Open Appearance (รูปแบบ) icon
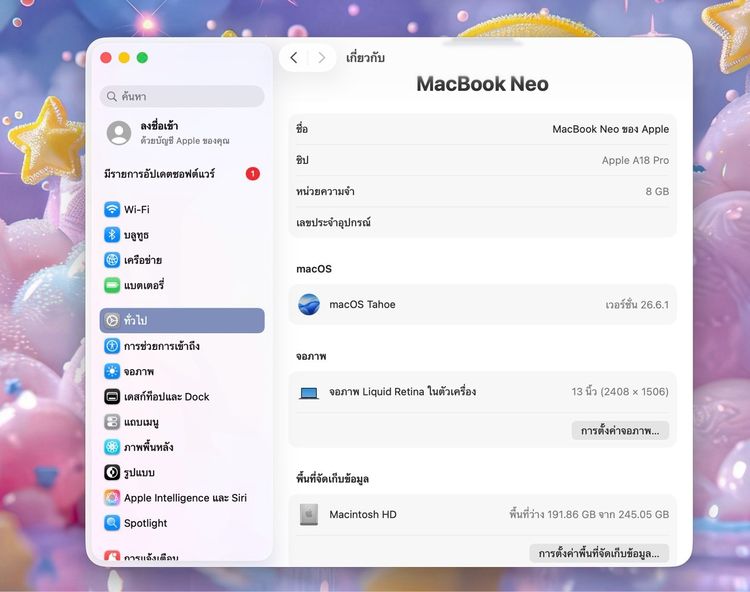750x592 pixels. point(112,472)
